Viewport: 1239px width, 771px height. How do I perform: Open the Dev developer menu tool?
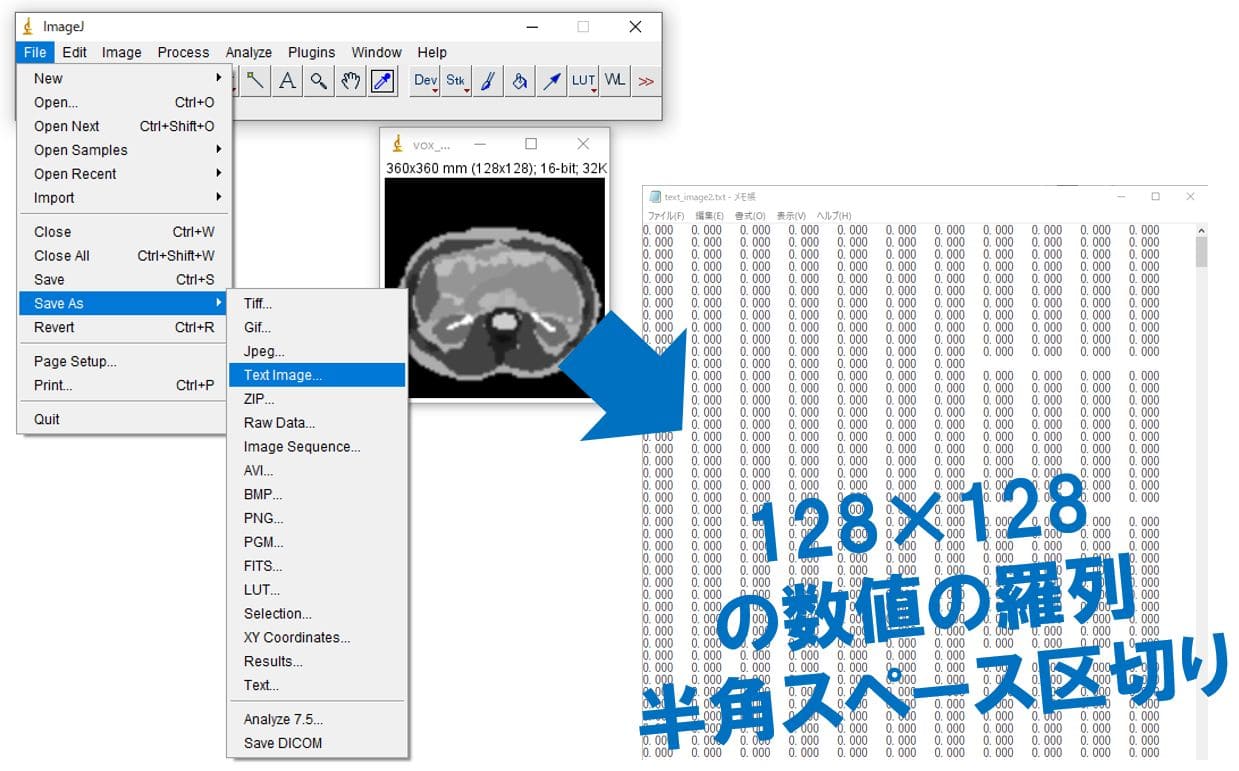coord(425,81)
